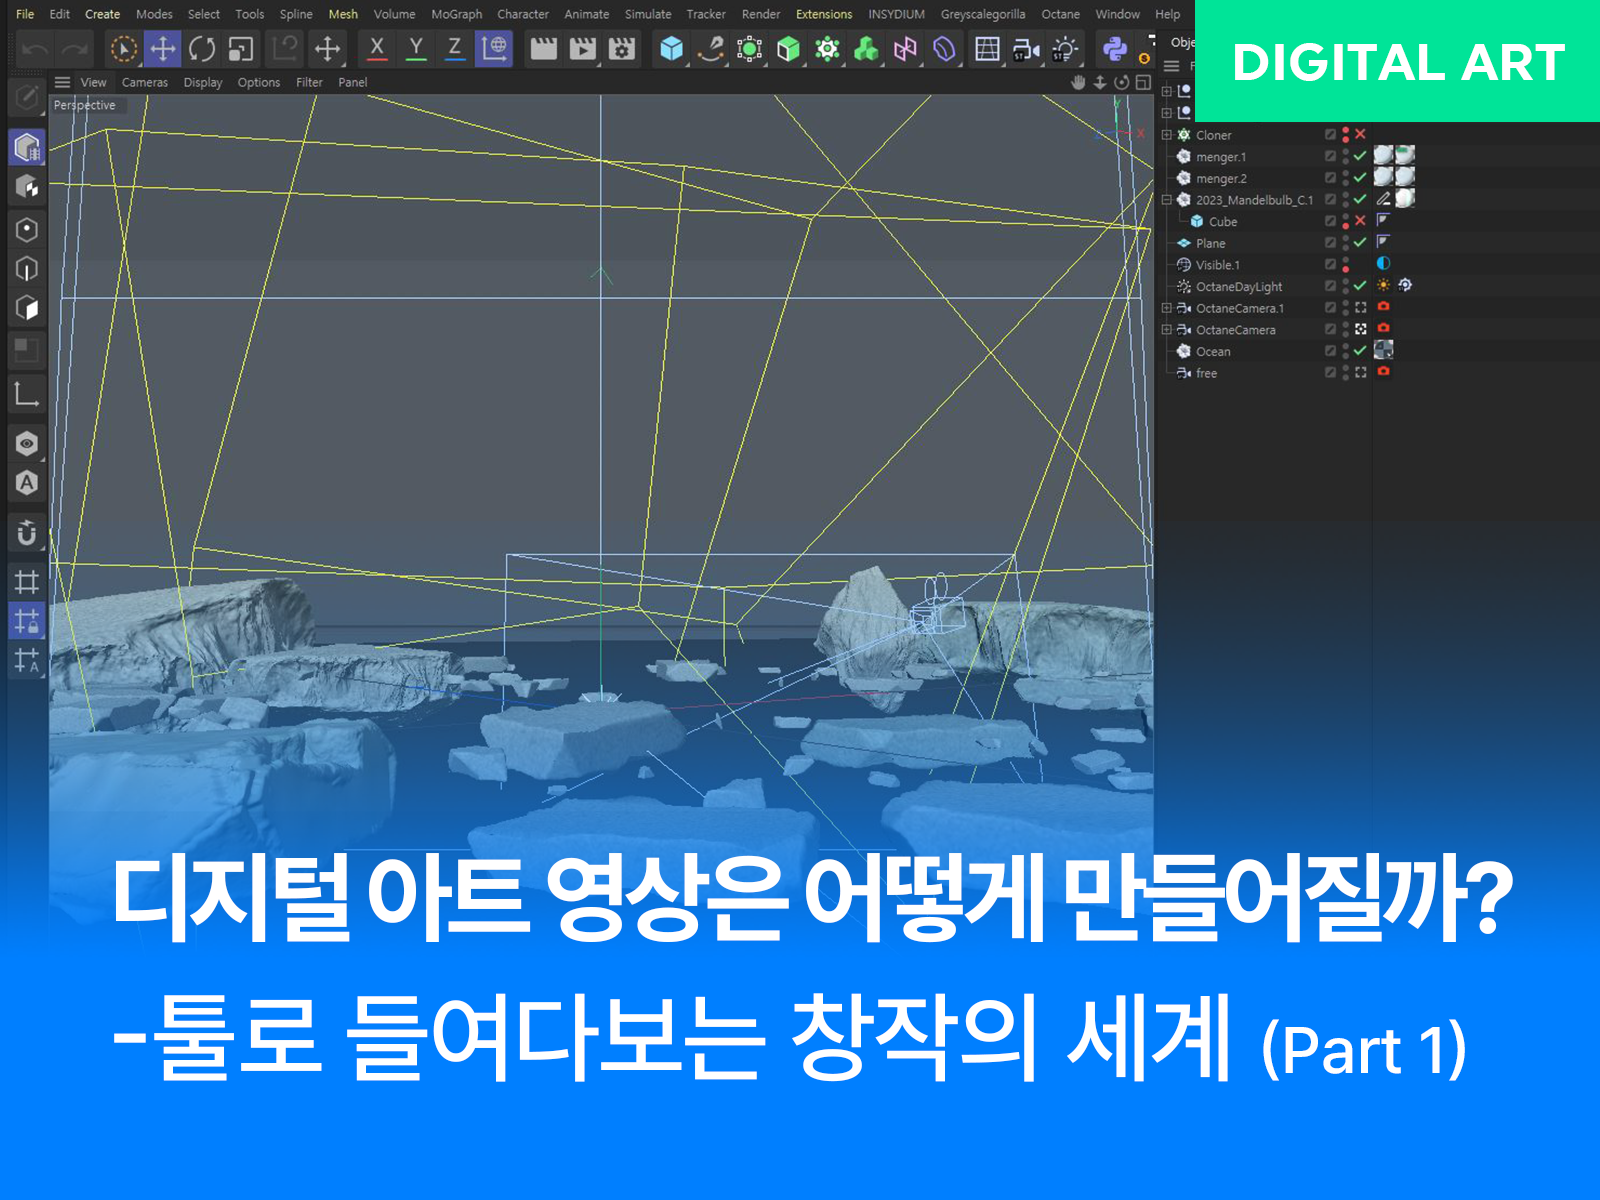This screenshot has height=1200, width=1600.
Task: Select the Ocean object in hierarchy
Action: click(1213, 352)
